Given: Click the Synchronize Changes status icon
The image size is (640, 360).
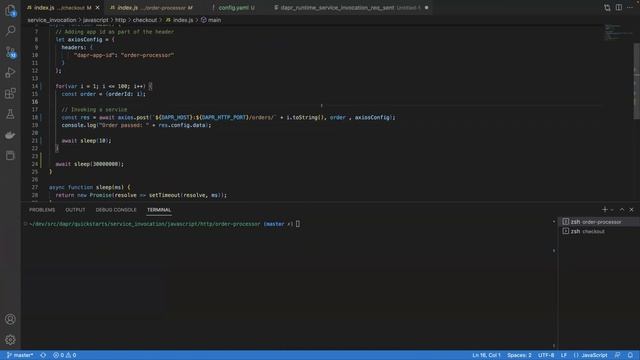Looking at the screenshot, I should [x=43, y=355].
